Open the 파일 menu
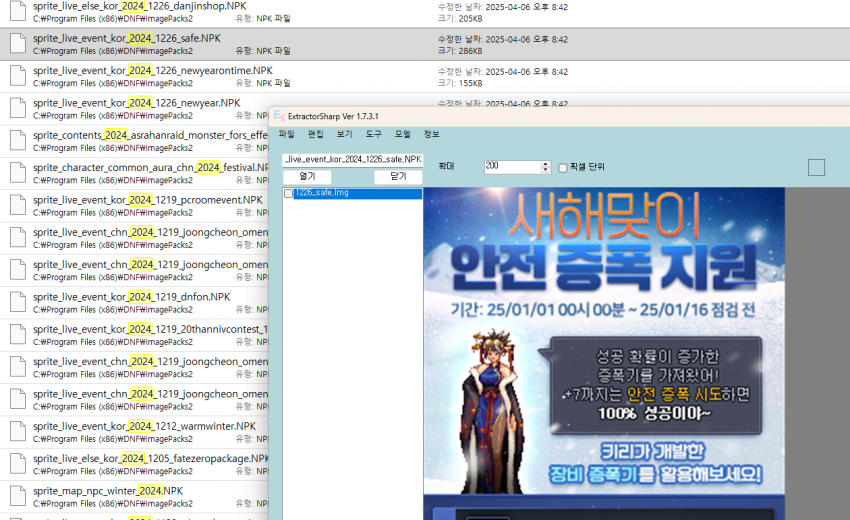This screenshot has height=520, width=850. [287, 134]
